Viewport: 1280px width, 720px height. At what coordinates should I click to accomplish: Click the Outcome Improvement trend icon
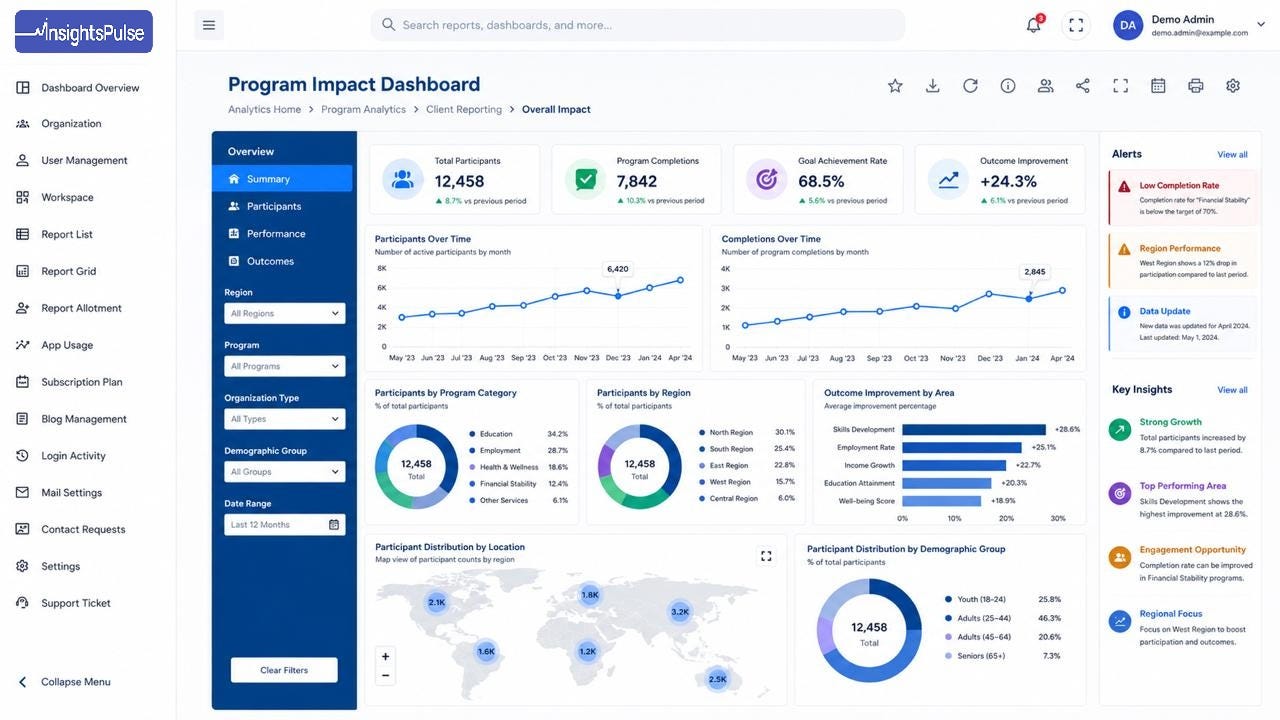click(948, 179)
